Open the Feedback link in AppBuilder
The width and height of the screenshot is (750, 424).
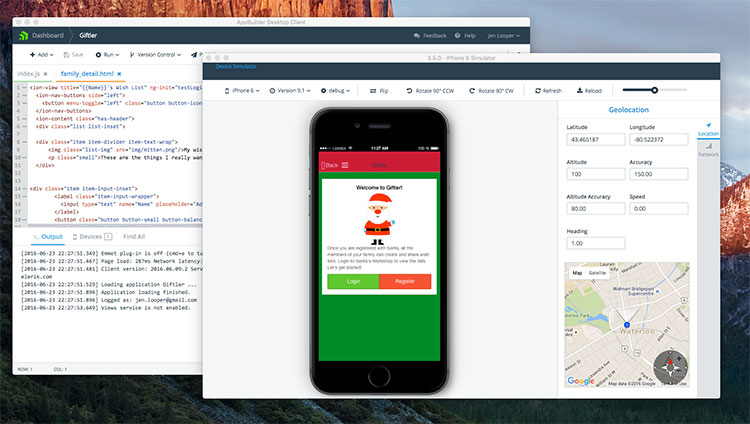[430, 36]
